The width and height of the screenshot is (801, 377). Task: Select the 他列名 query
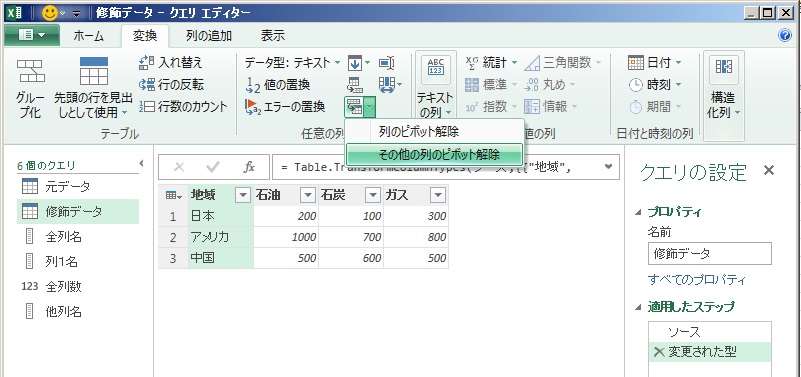point(78,311)
